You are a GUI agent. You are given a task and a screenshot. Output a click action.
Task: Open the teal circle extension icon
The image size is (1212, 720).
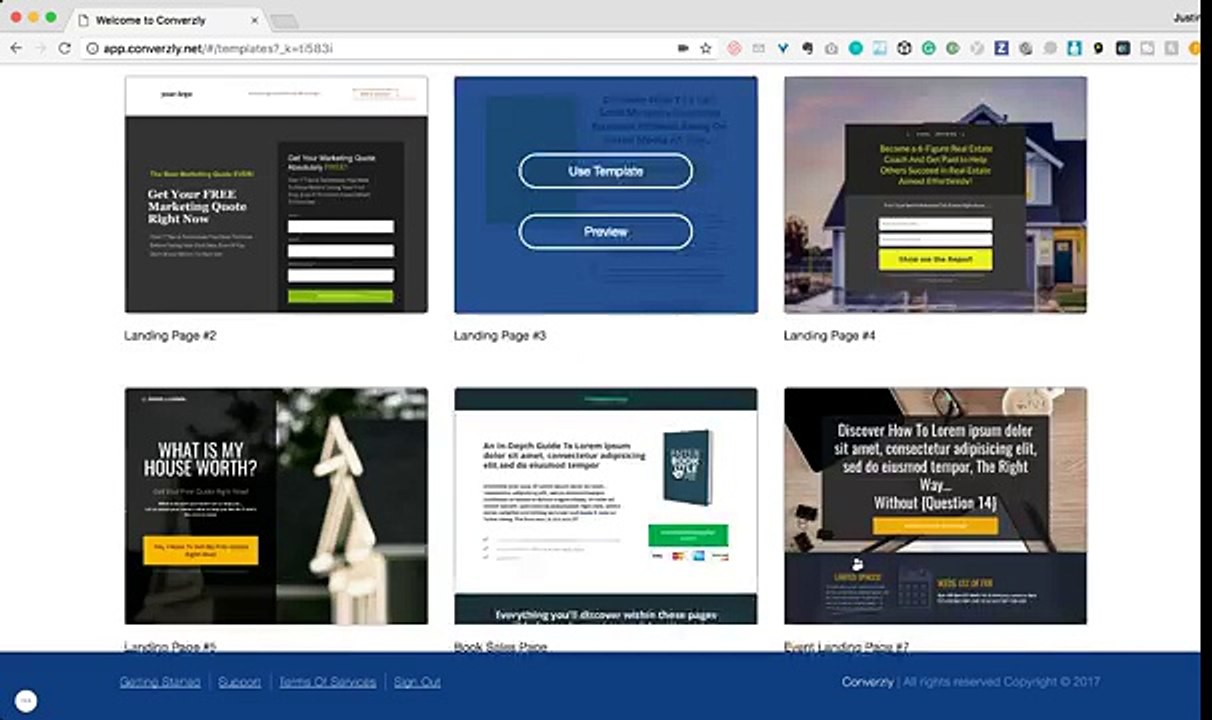pyautogui.click(x=855, y=48)
